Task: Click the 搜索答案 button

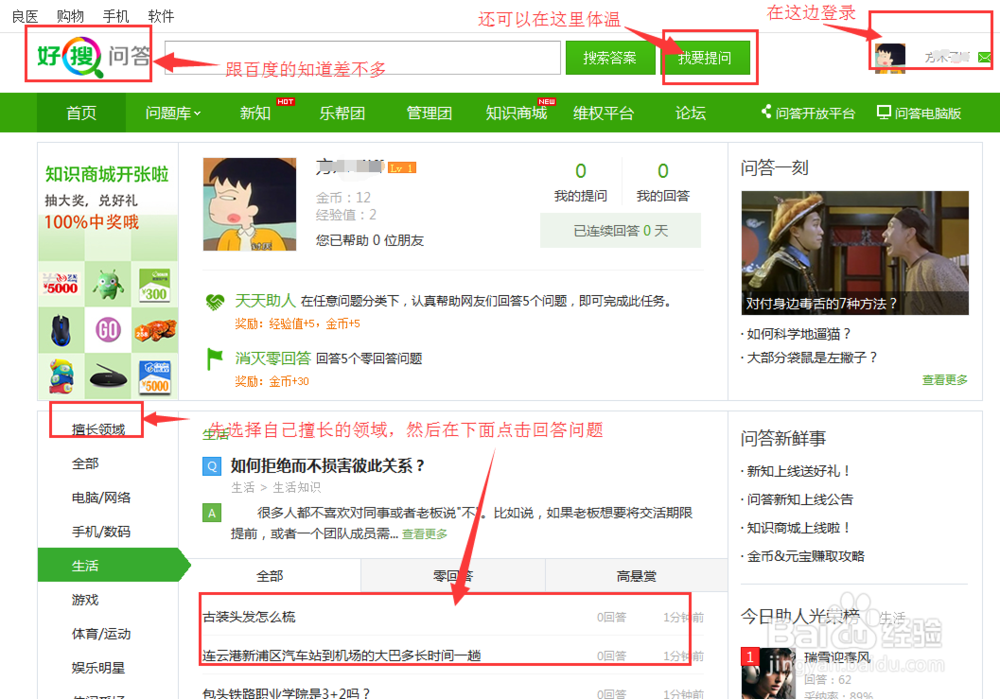Action: point(610,58)
